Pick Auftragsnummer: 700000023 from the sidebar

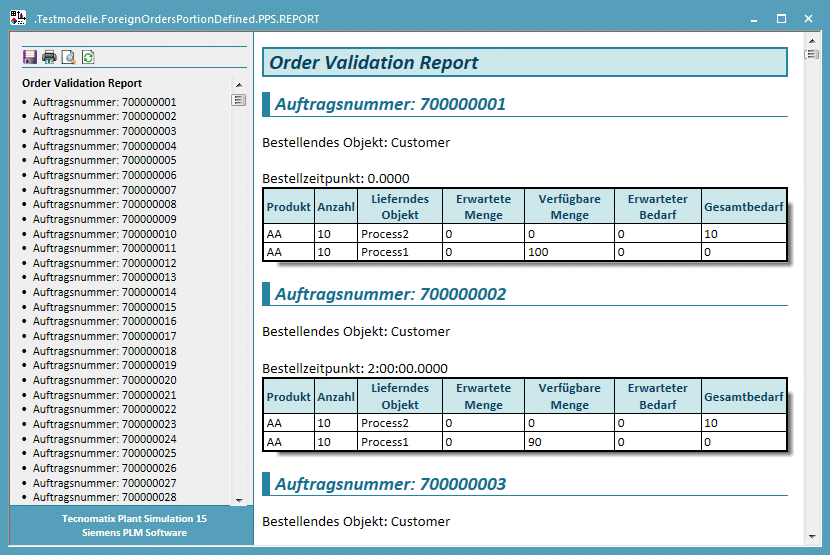[x=104, y=424]
